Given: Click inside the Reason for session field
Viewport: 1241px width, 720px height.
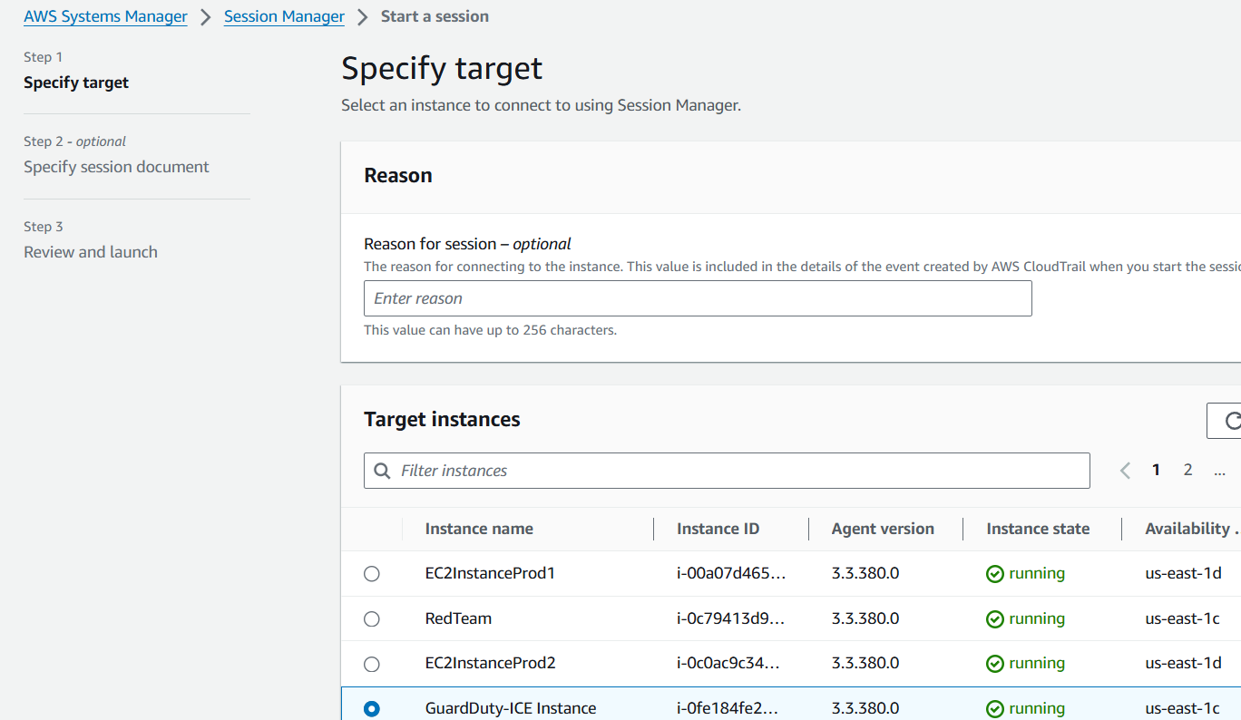Looking at the screenshot, I should pos(697,298).
